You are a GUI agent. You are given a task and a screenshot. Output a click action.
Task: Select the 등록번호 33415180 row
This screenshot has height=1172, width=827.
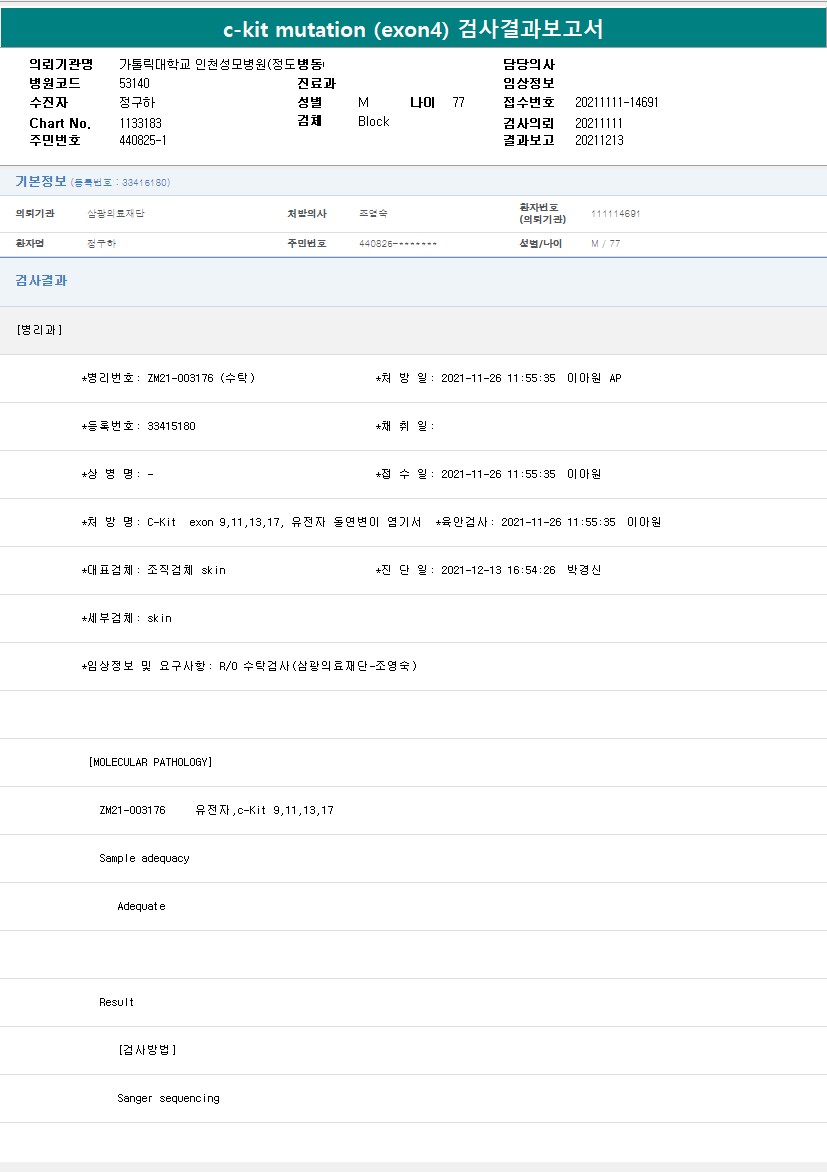[138, 426]
